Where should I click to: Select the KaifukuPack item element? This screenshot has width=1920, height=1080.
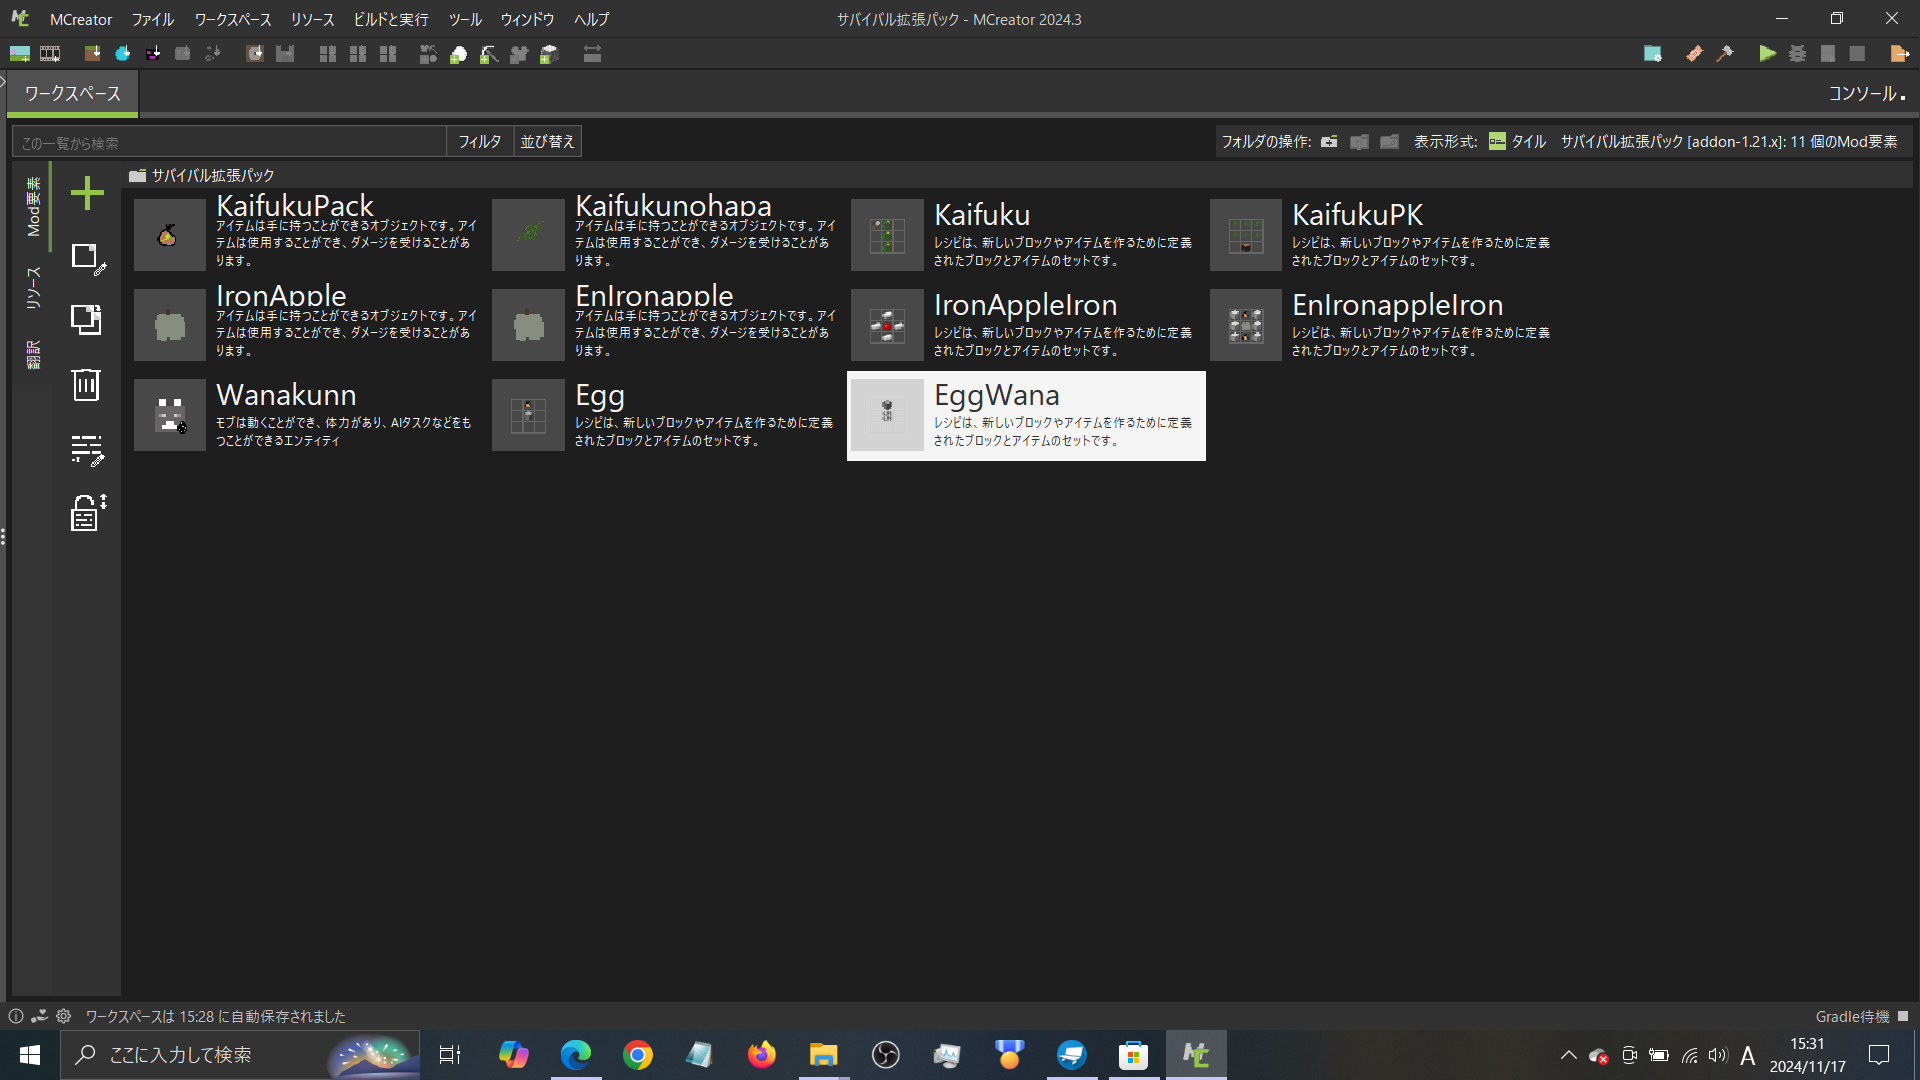click(x=309, y=235)
